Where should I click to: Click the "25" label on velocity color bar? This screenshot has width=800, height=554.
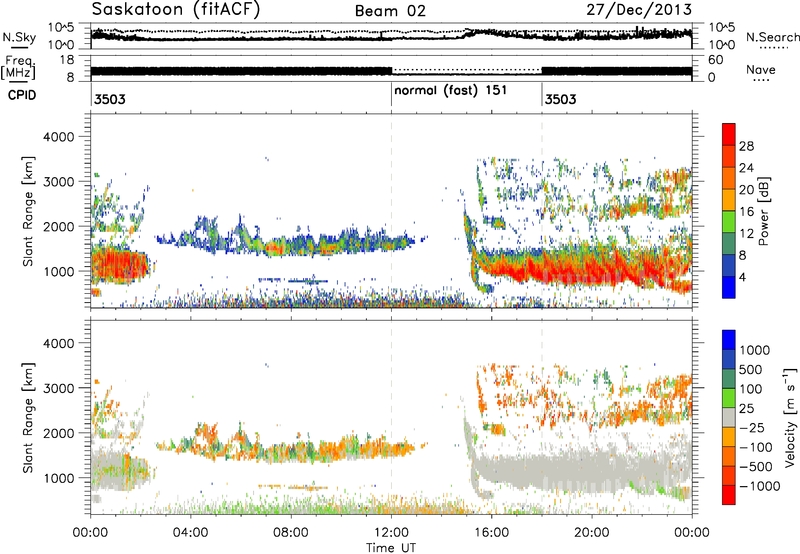coord(747,409)
